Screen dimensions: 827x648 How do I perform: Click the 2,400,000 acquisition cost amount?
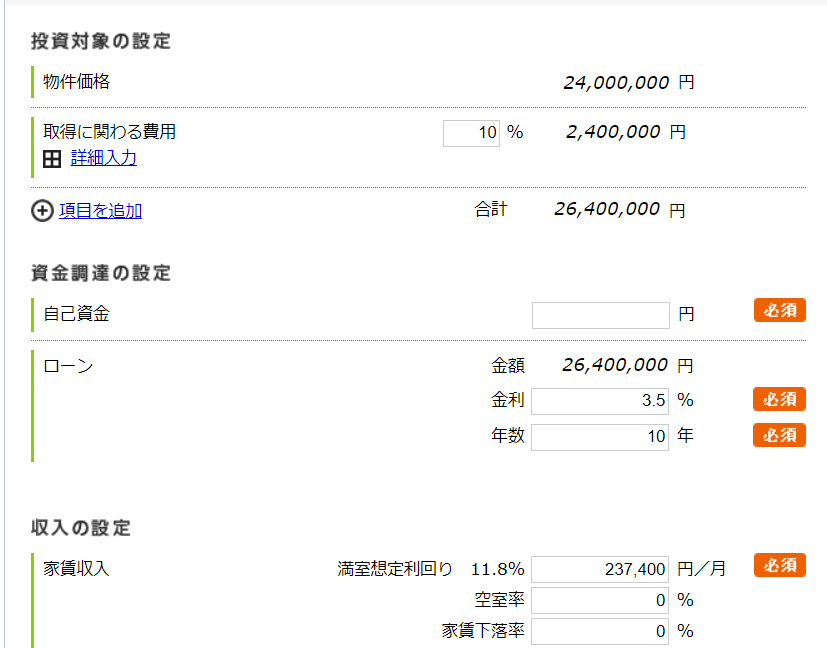pos(612,132)
